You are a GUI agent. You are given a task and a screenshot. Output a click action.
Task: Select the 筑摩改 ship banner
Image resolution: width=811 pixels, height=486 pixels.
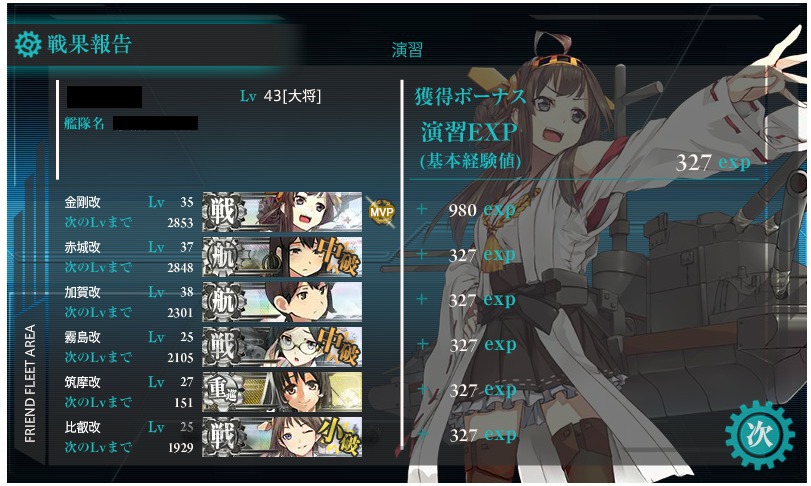pyautogui.click(x=282, y=392)
